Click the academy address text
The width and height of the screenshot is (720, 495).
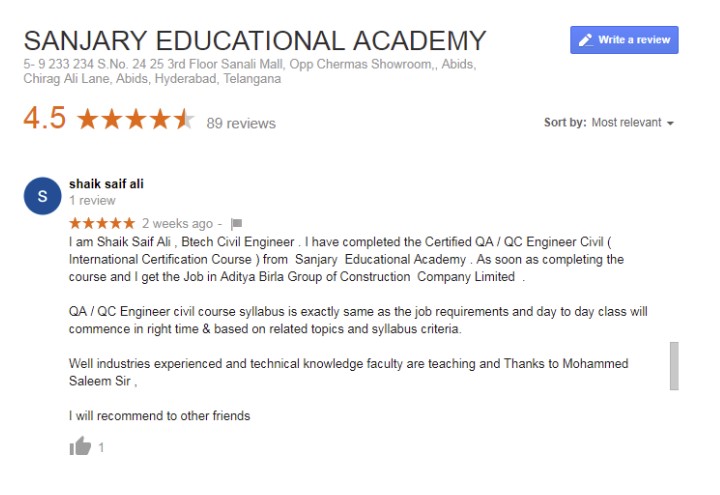[250, 71]
